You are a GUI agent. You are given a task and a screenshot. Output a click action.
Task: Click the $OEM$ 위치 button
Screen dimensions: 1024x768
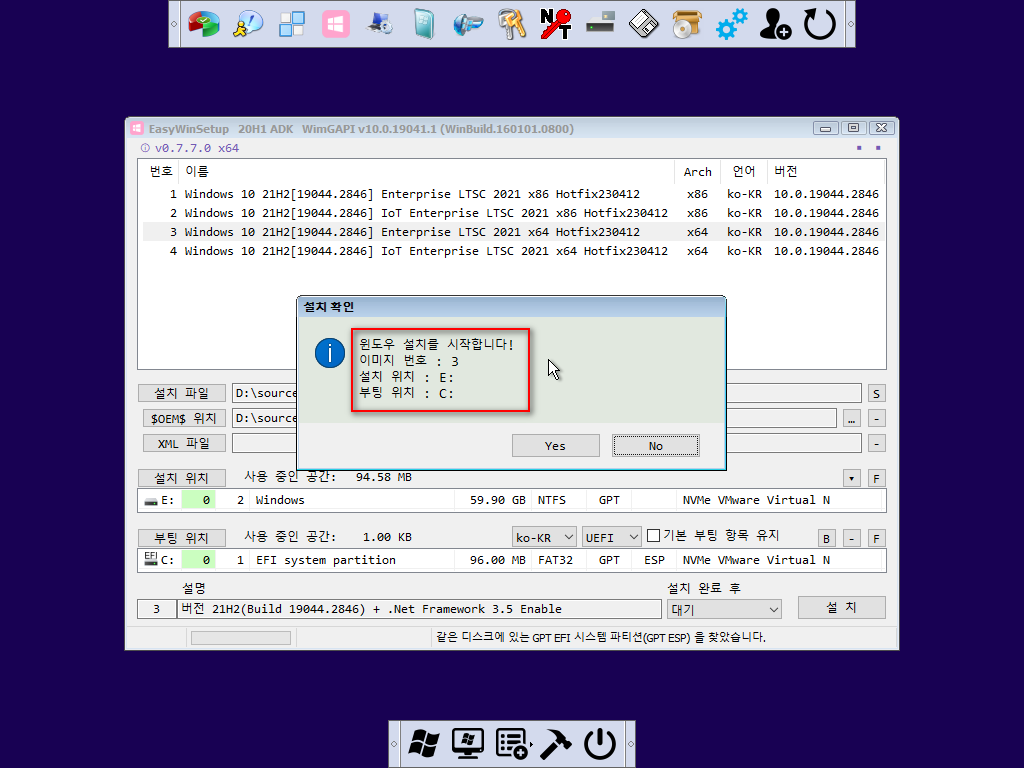[184, 418]
